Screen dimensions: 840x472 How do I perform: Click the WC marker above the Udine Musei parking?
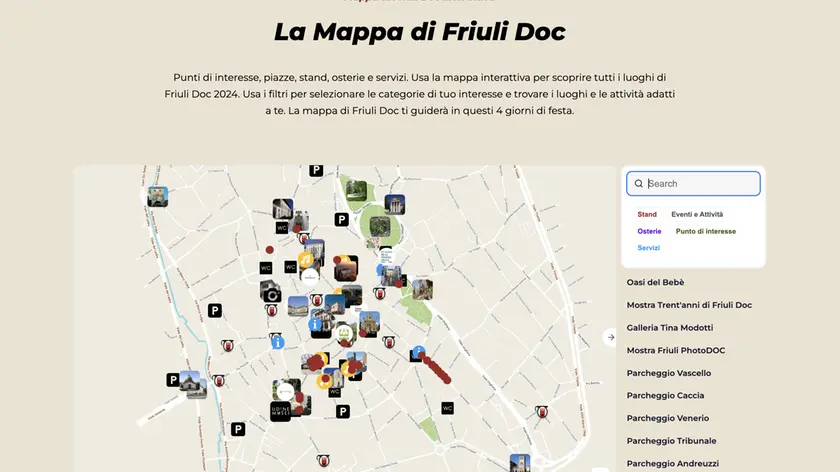(x=335, y=392)
